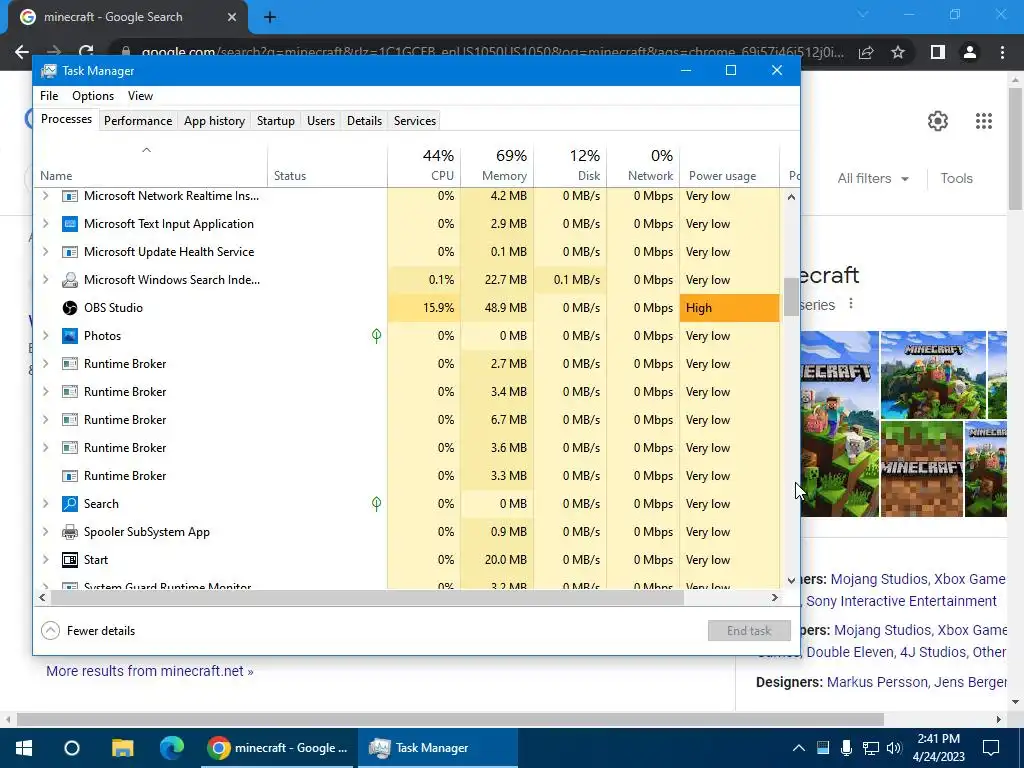Click the End task button
The image size is (1024, 768).
pyautogui.click(x=749, y=631)
